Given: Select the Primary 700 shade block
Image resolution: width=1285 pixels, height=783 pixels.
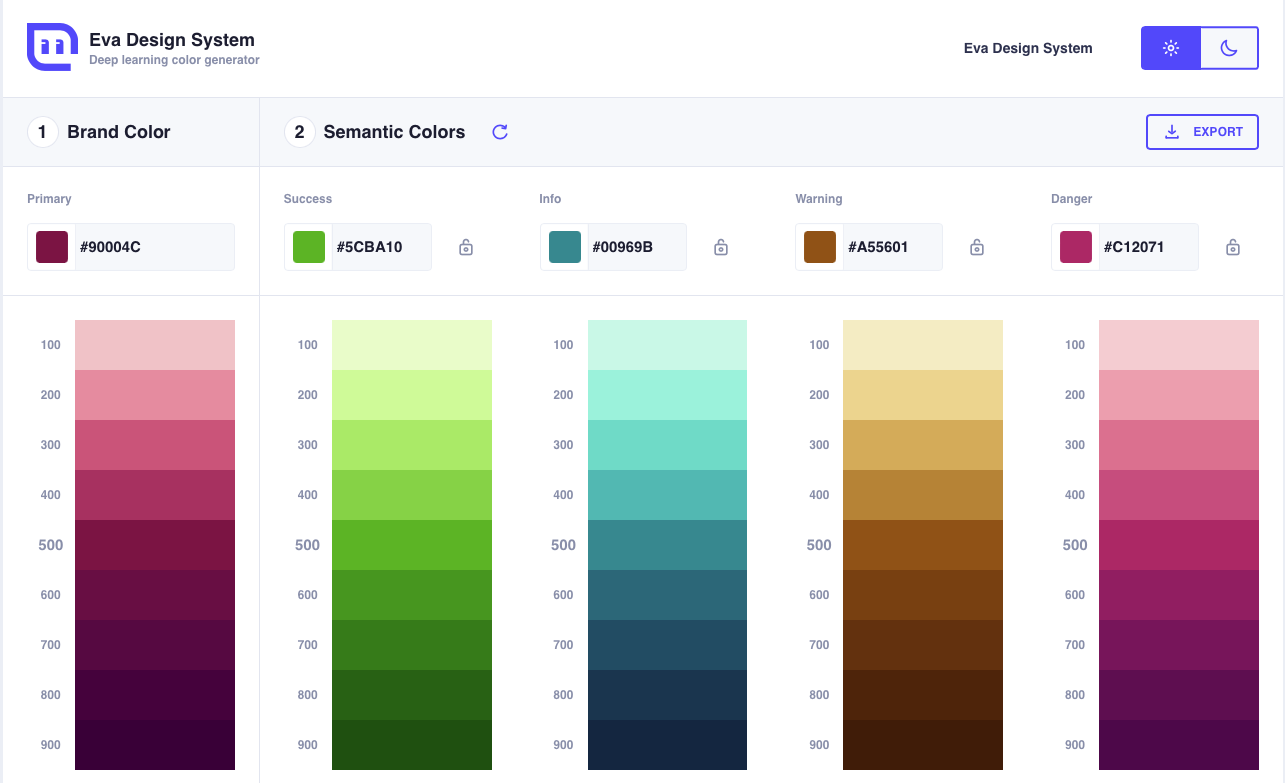Looking at the screenshot, I should [x=155, y=645].
